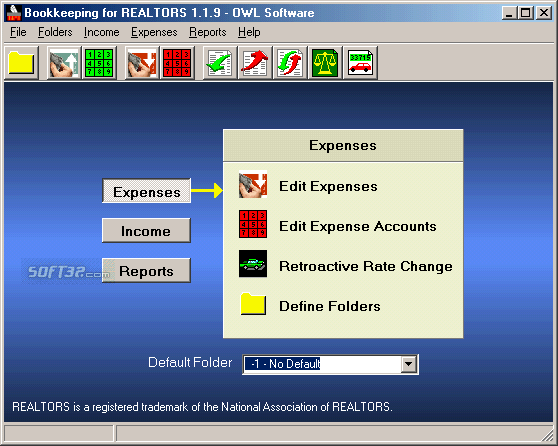The image size is (558, 446).
Task: Open the Expenses menu in the menu bar
Action: (154, 32)
